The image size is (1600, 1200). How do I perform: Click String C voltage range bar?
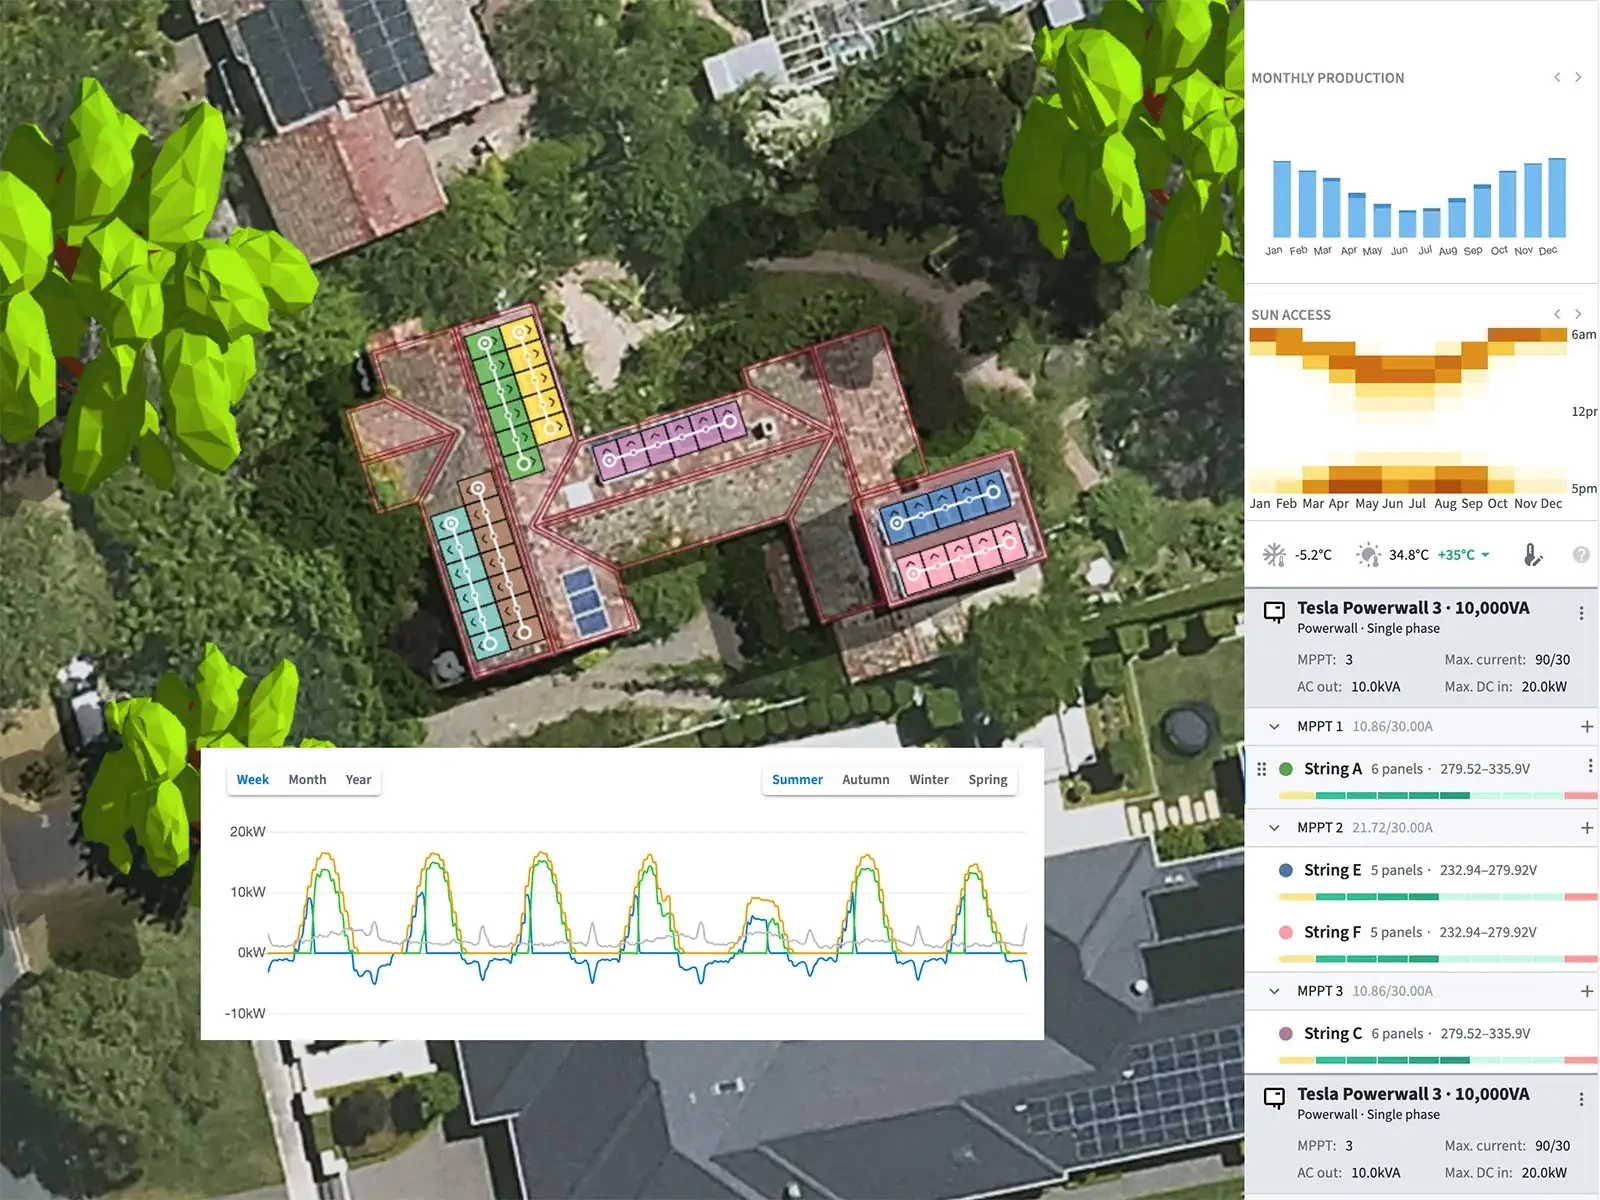[x=1438, y=1060]
